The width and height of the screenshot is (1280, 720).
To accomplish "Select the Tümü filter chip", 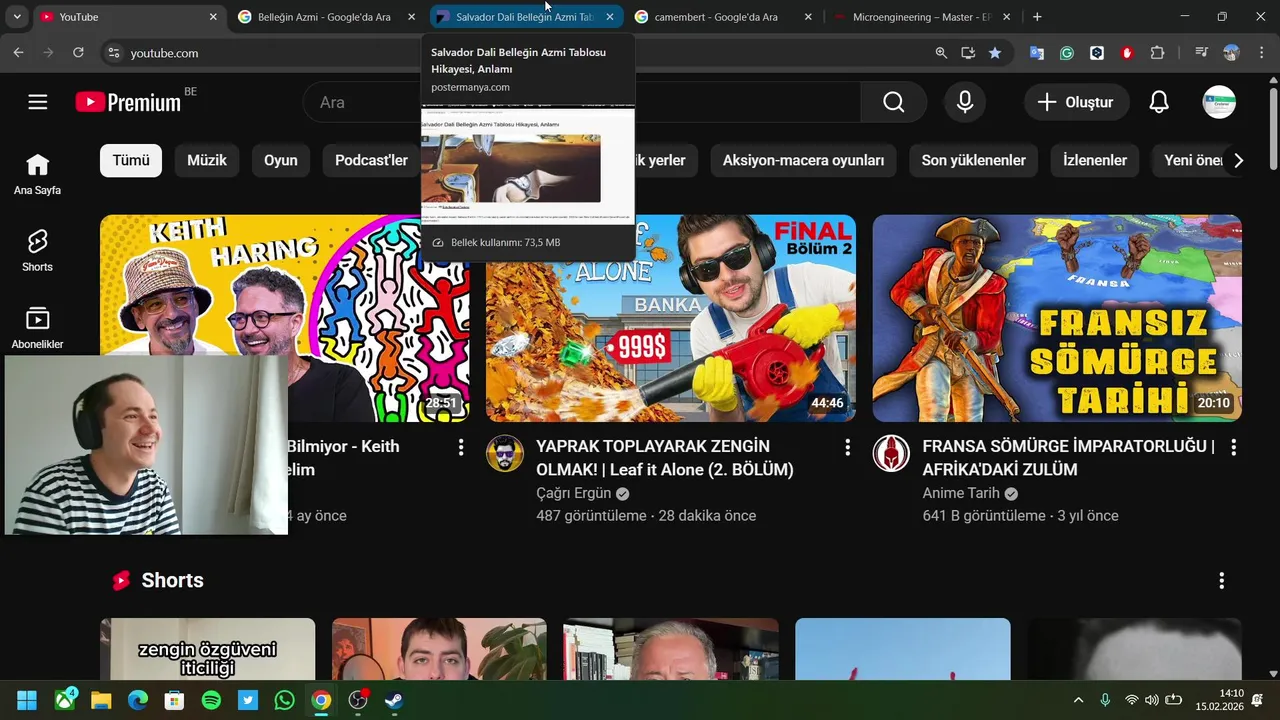I will [x=131, y=160].
